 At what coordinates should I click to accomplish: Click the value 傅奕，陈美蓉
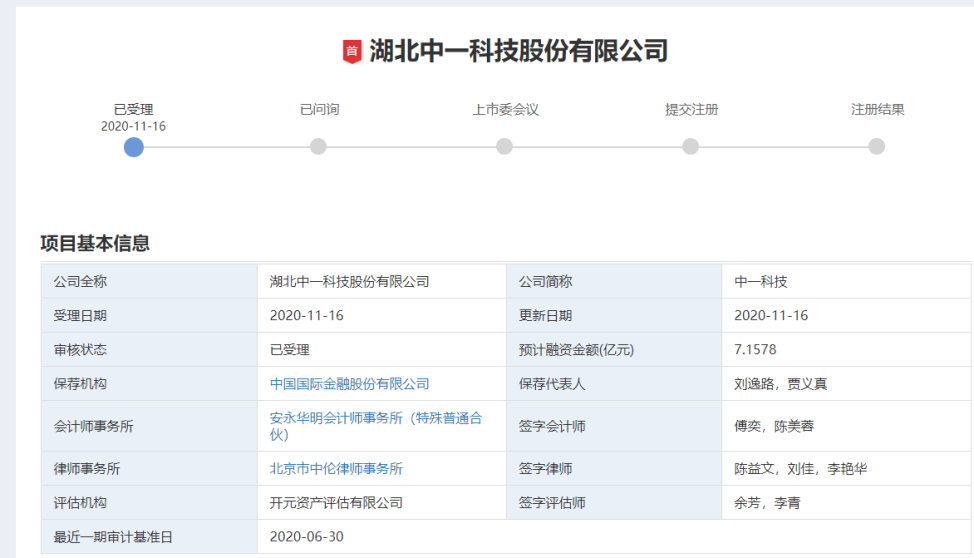click(774, 426)
